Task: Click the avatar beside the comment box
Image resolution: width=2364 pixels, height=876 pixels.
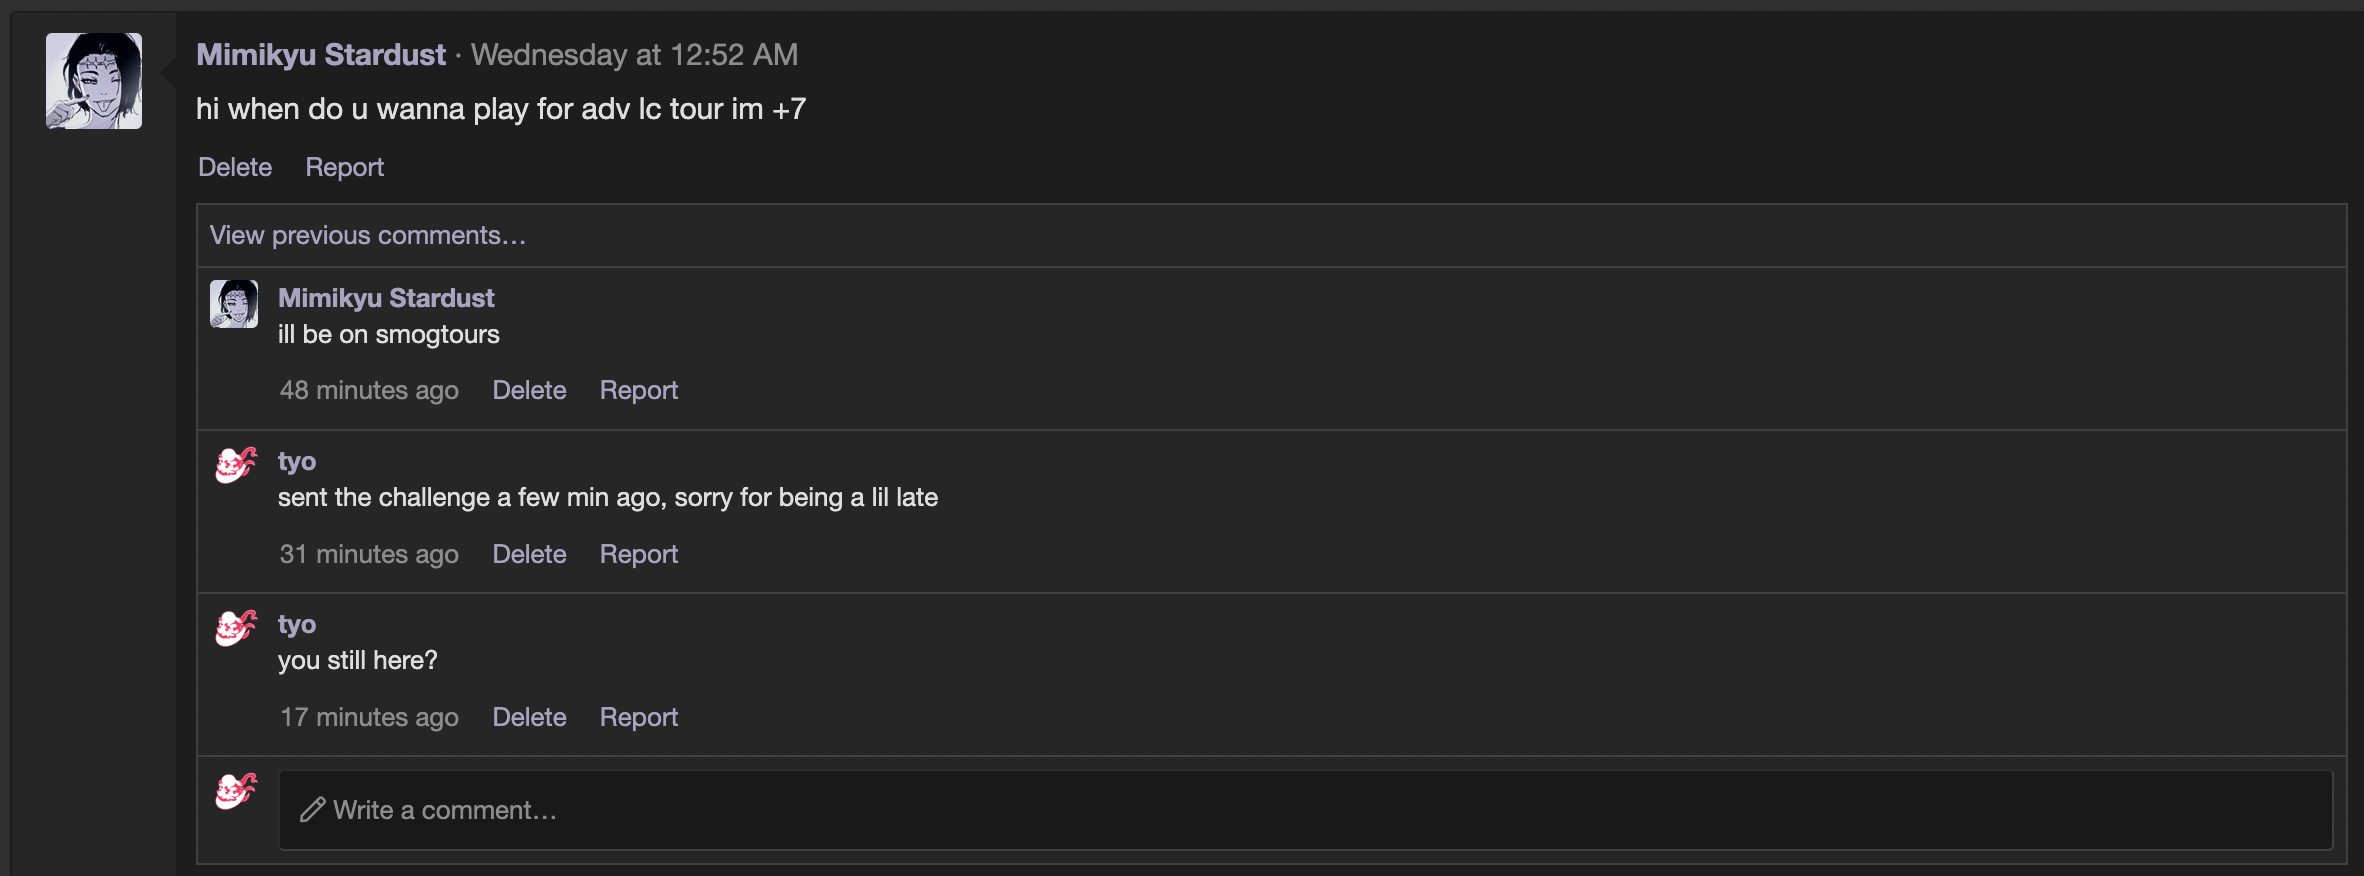Action: point(236,791)
